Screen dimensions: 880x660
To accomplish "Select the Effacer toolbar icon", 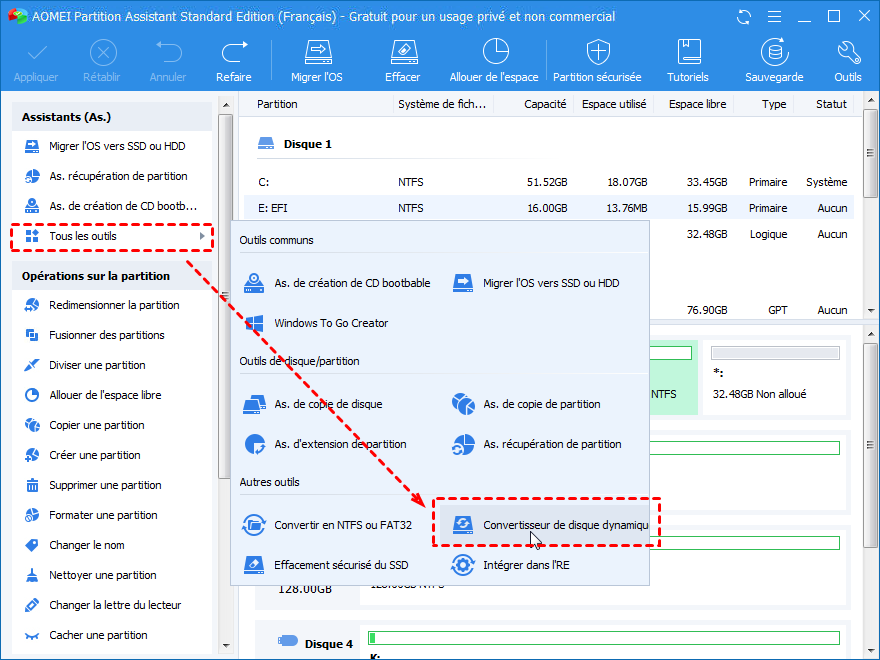I will point(402,61).
